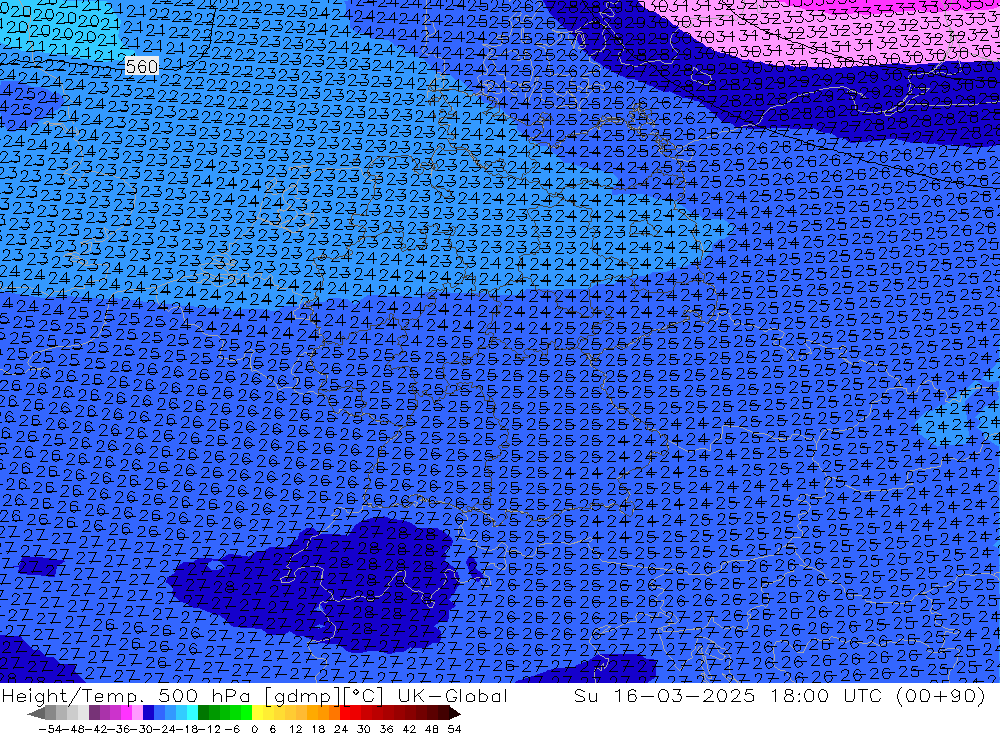Click the '12' legend scale value
The image size is (1000, 733).
pyautogui.click(x=296, y=729)
